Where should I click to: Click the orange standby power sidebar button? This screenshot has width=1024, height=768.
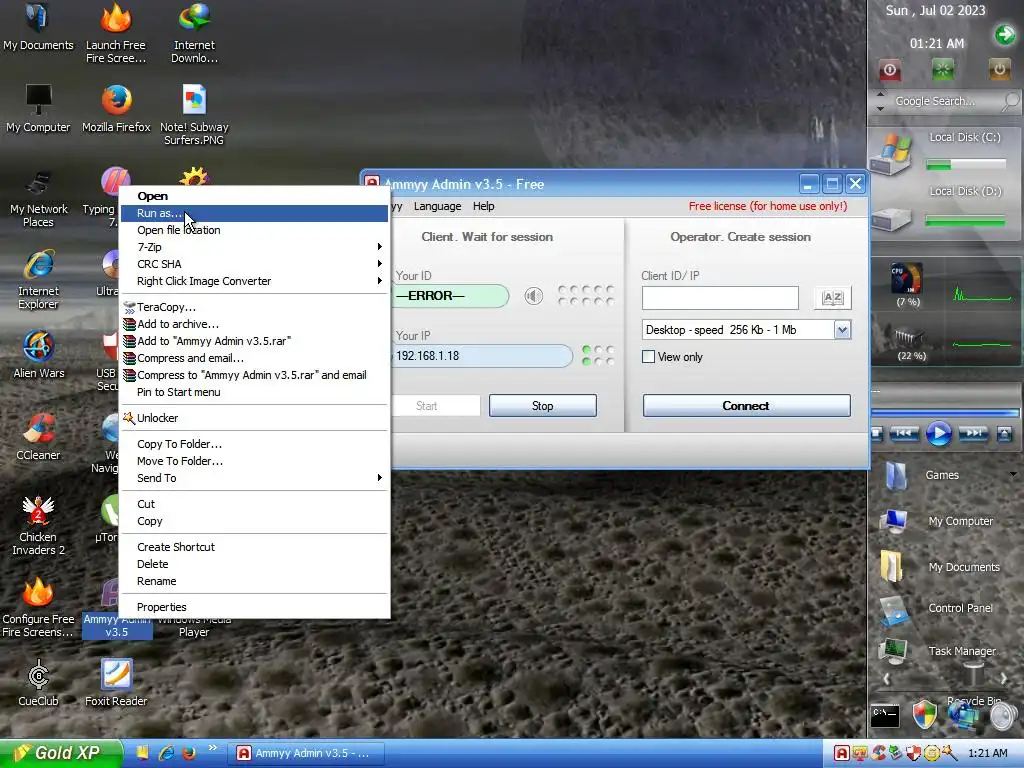coord(999,70)
